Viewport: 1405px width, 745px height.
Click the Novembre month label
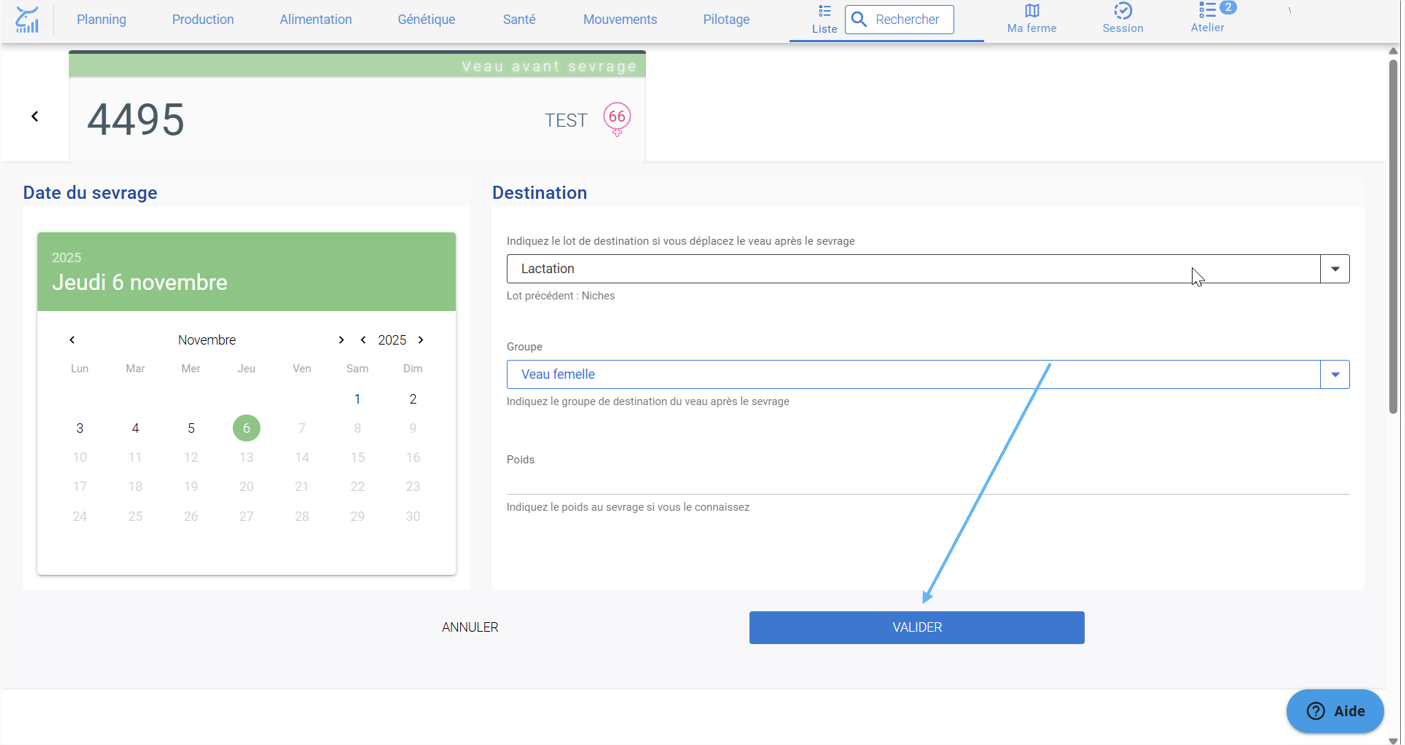[207, 340]
